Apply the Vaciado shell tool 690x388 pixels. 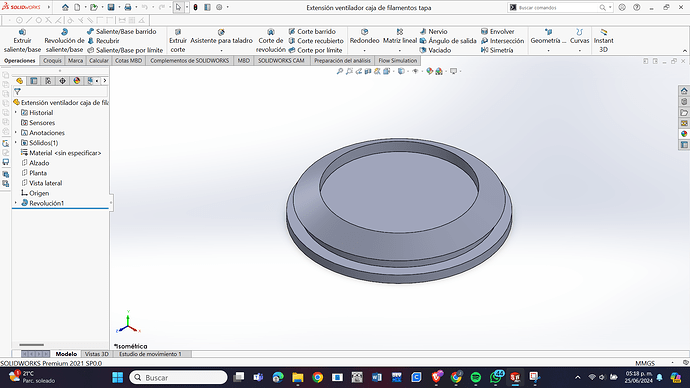coord(435,50)
